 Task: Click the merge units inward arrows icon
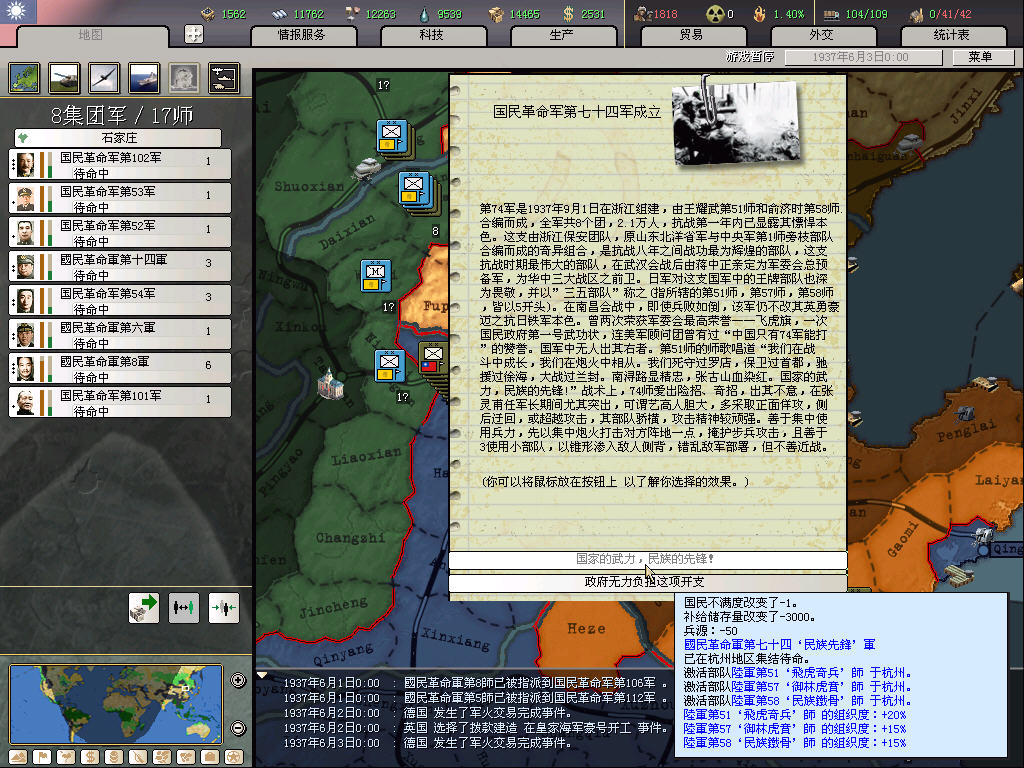pyautogui.click(x=223, y=607)
